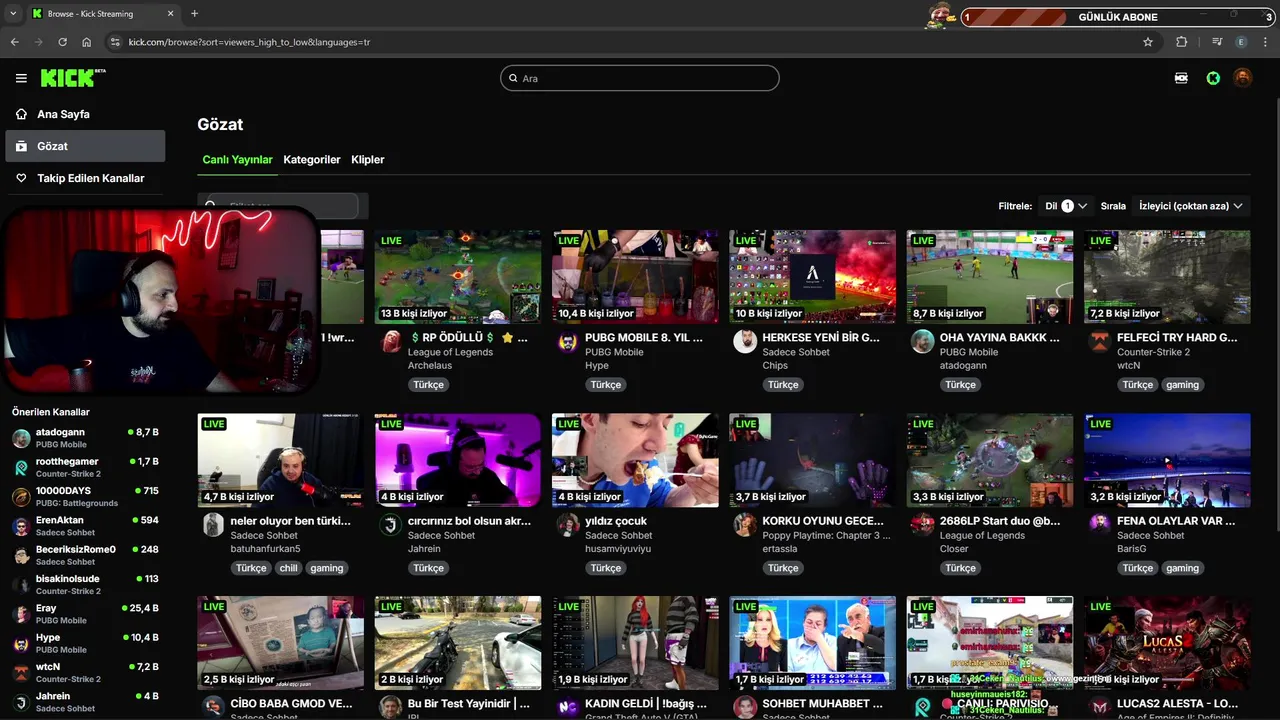Go to Ana Sayfa in sidebar
1280x720 pixels.
click(85, 114)
